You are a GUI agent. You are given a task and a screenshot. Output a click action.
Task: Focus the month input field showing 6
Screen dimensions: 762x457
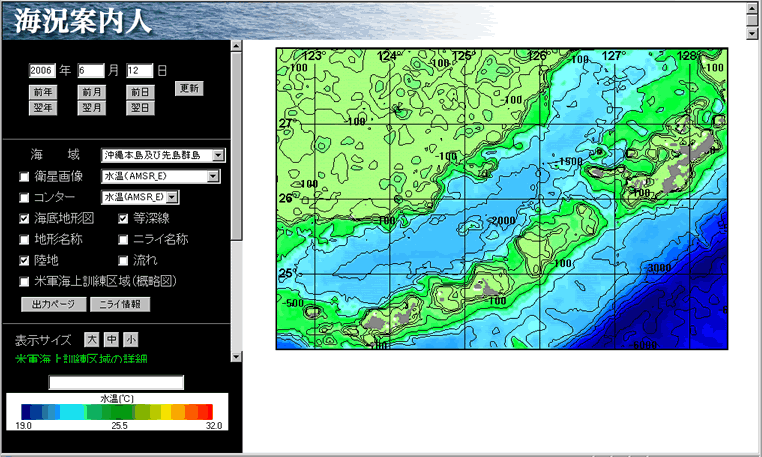click(x=90, y=70)
